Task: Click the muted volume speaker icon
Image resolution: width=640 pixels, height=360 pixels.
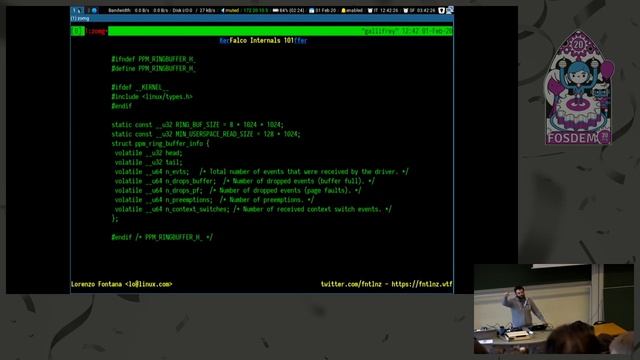Action: coord(223,11)
